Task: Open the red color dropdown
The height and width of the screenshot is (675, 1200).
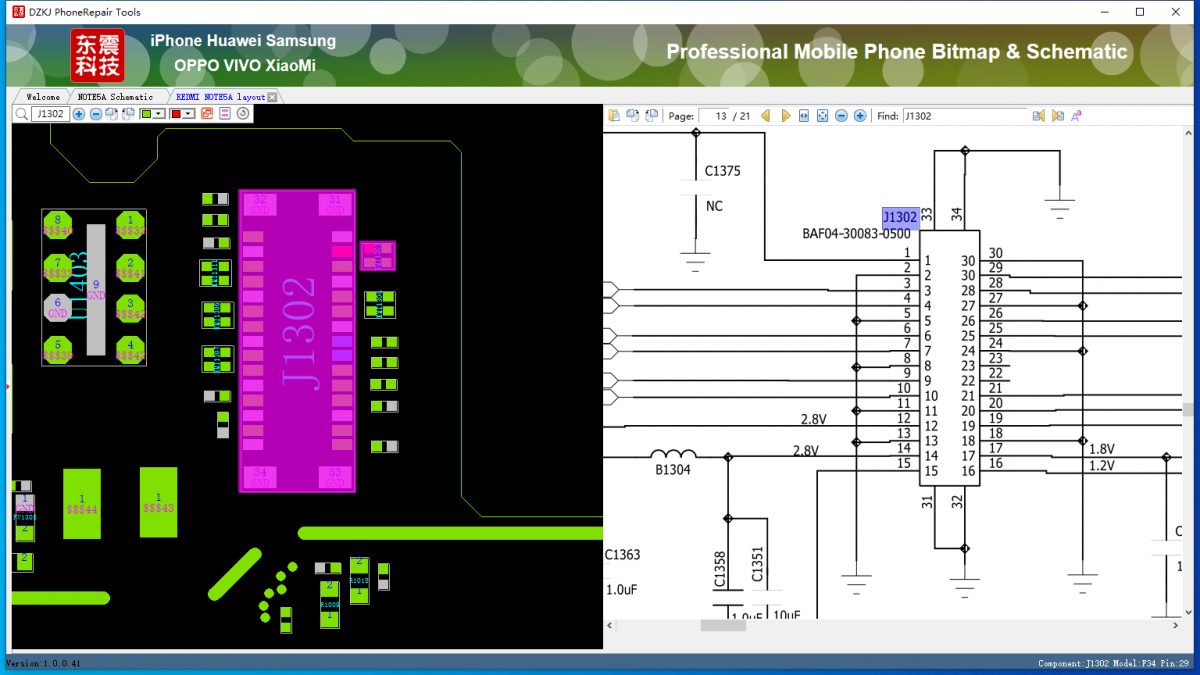Action: (189, 114)
